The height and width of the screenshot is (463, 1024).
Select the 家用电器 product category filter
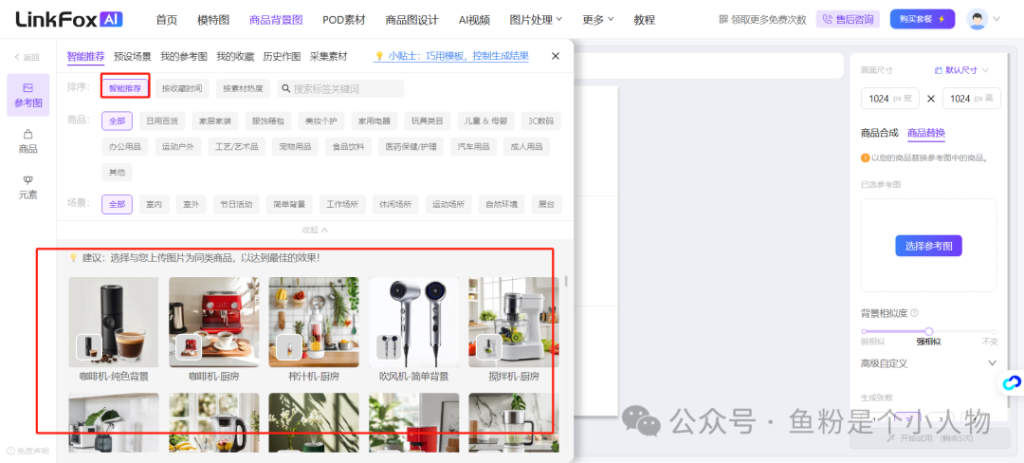[x=375, y=121]
